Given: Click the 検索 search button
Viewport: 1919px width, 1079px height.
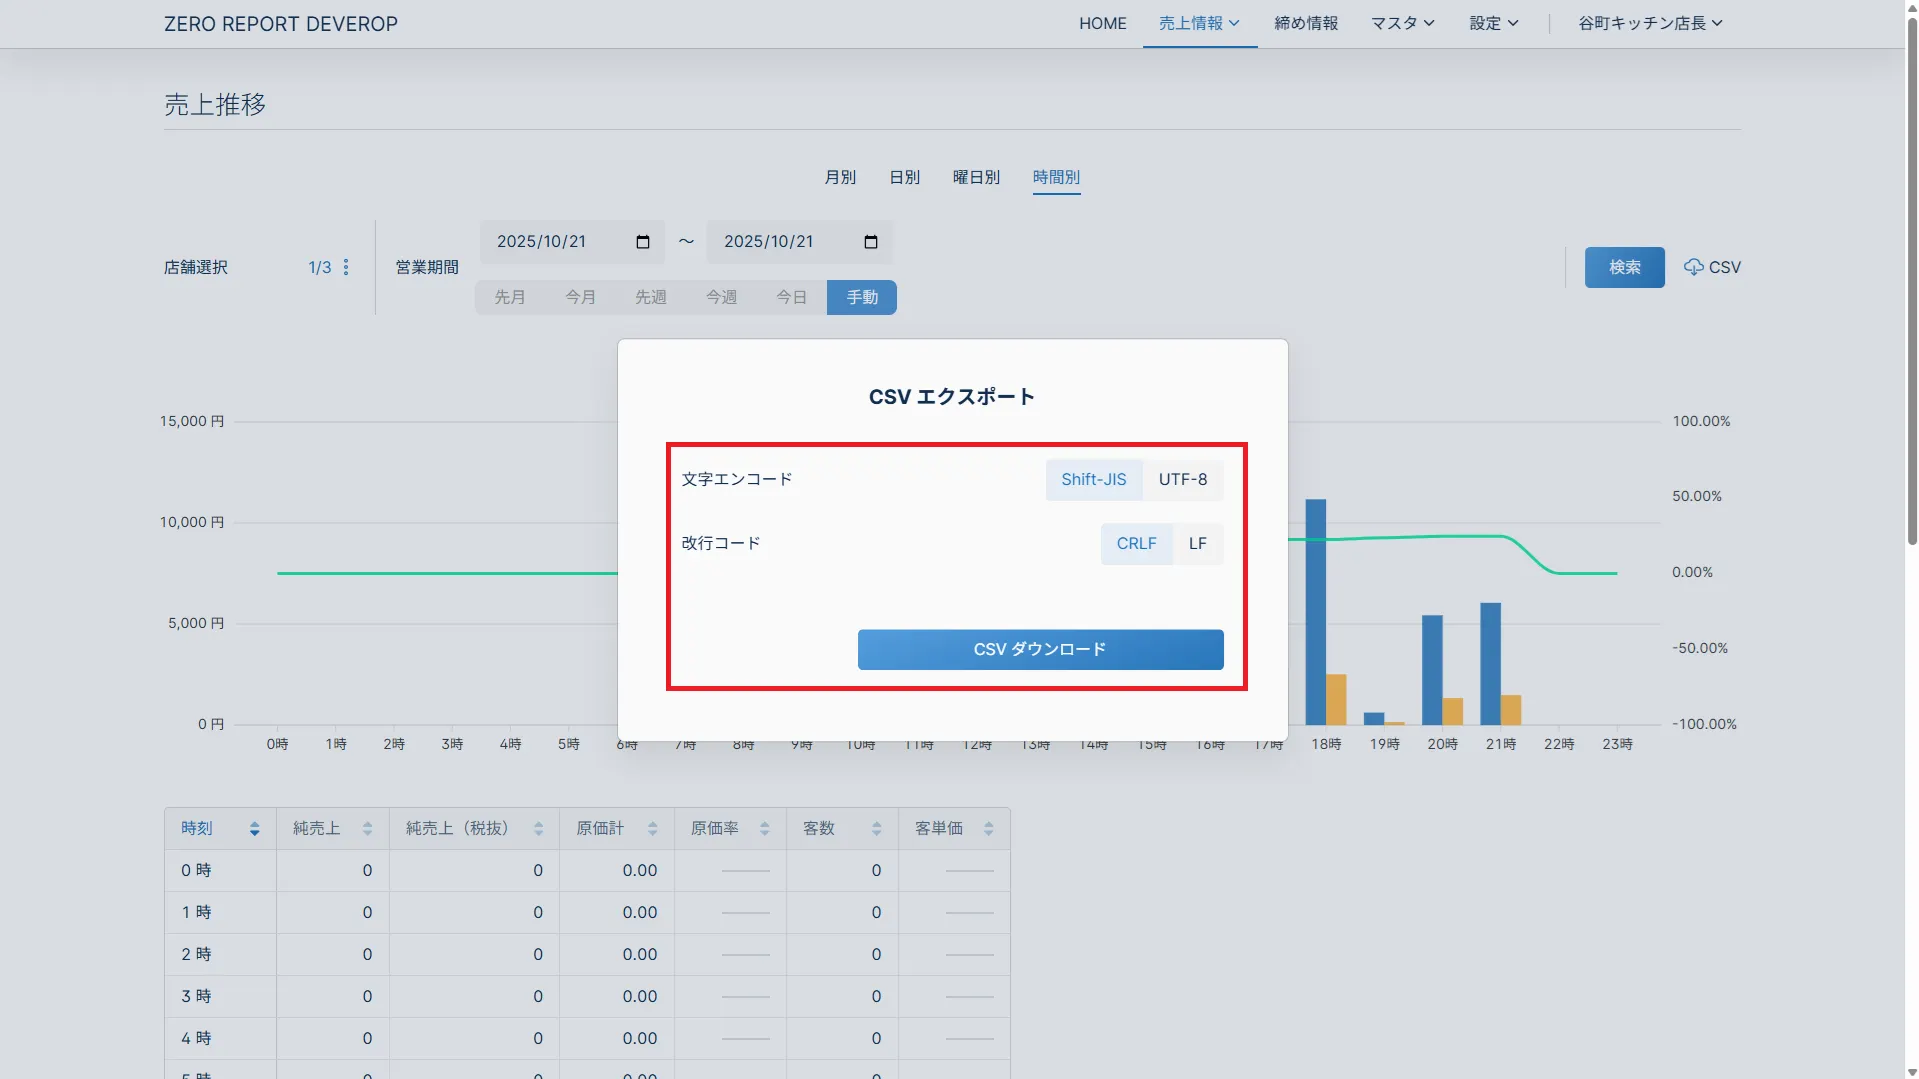Looking at the screenshot, I should pyautogui.click(x=1624, y=267).
